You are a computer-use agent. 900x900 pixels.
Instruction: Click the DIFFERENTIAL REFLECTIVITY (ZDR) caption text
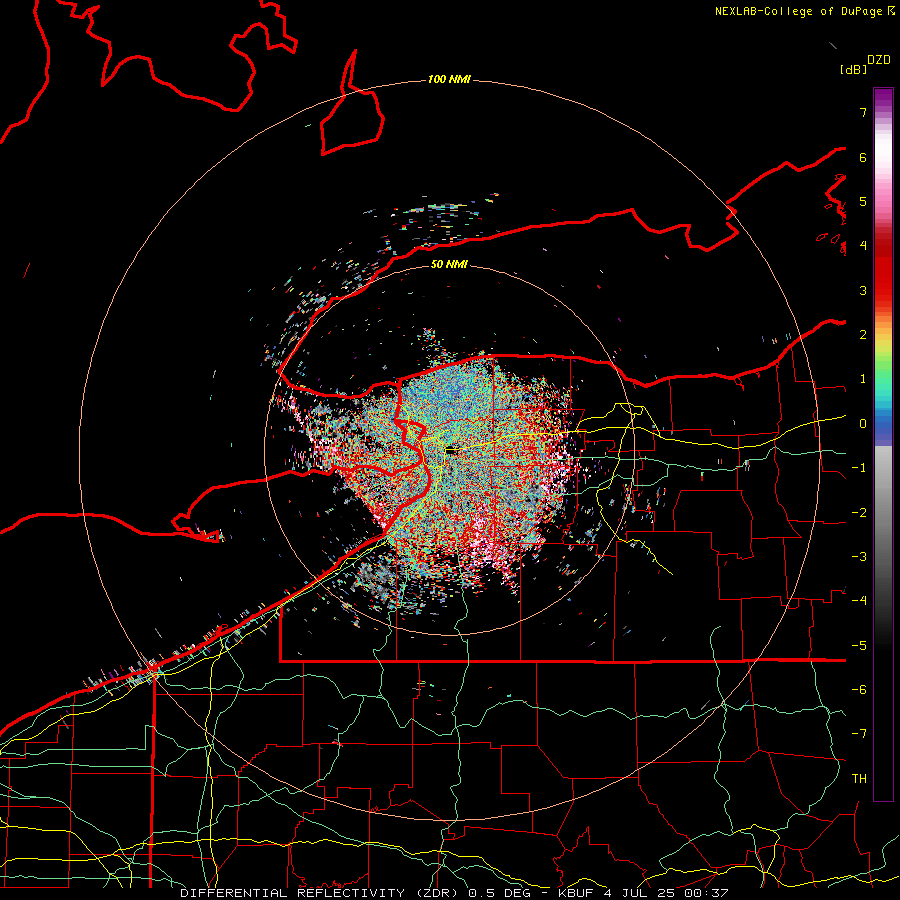pyautogui.click(x=321, y=893)
